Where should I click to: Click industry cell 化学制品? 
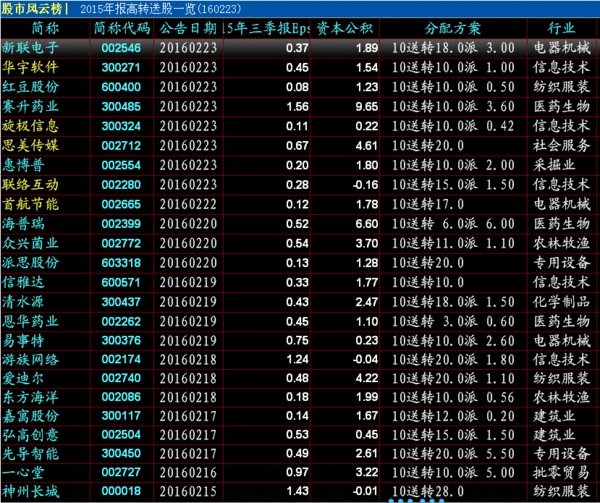click(x=561, y=301)
